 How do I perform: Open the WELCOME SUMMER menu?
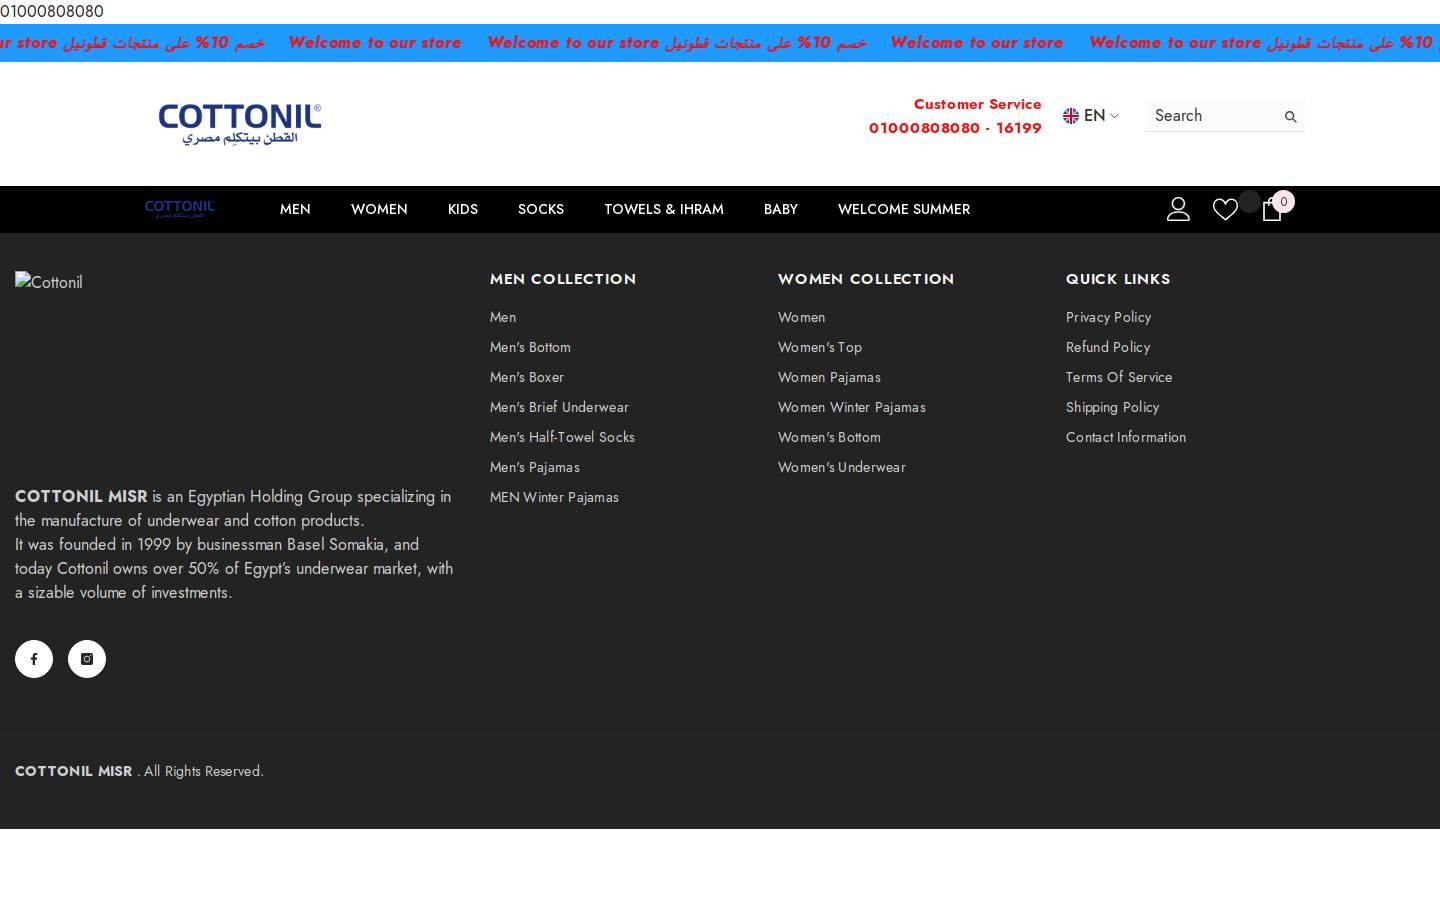pyautogui.click(x=904, y=209)
